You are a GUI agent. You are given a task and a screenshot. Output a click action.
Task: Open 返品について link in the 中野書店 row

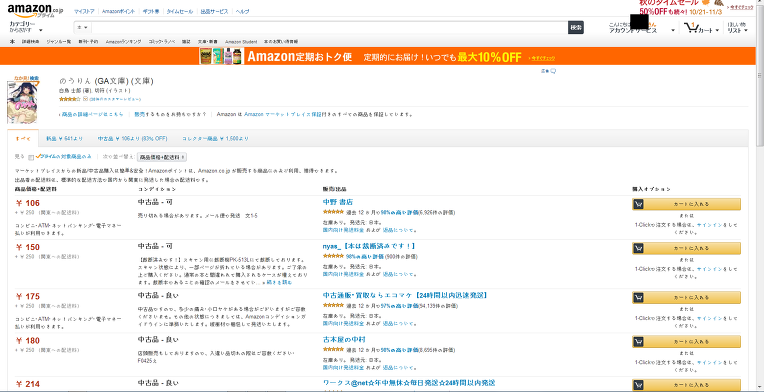pyautogui.click(x=398, y=230)
